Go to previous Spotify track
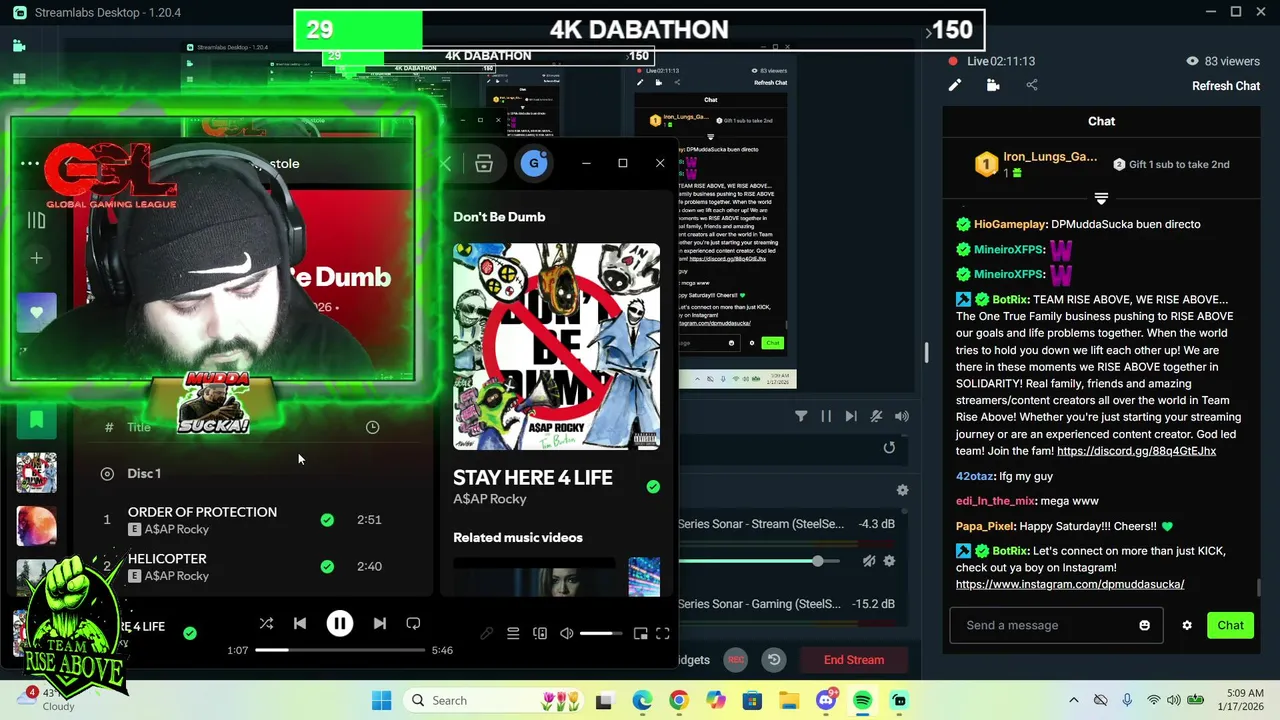1280x720 pixels. click(300, 623)
